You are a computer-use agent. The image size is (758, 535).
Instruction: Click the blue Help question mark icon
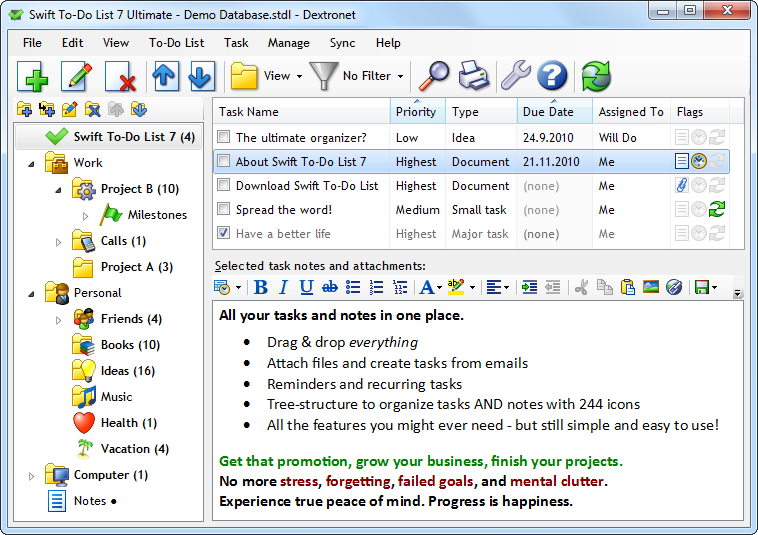(x=552, y=76)
